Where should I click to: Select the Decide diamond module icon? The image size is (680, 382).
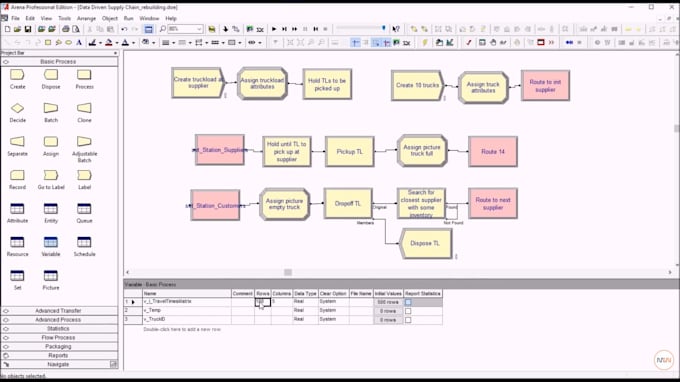click(x=17, y=108)
